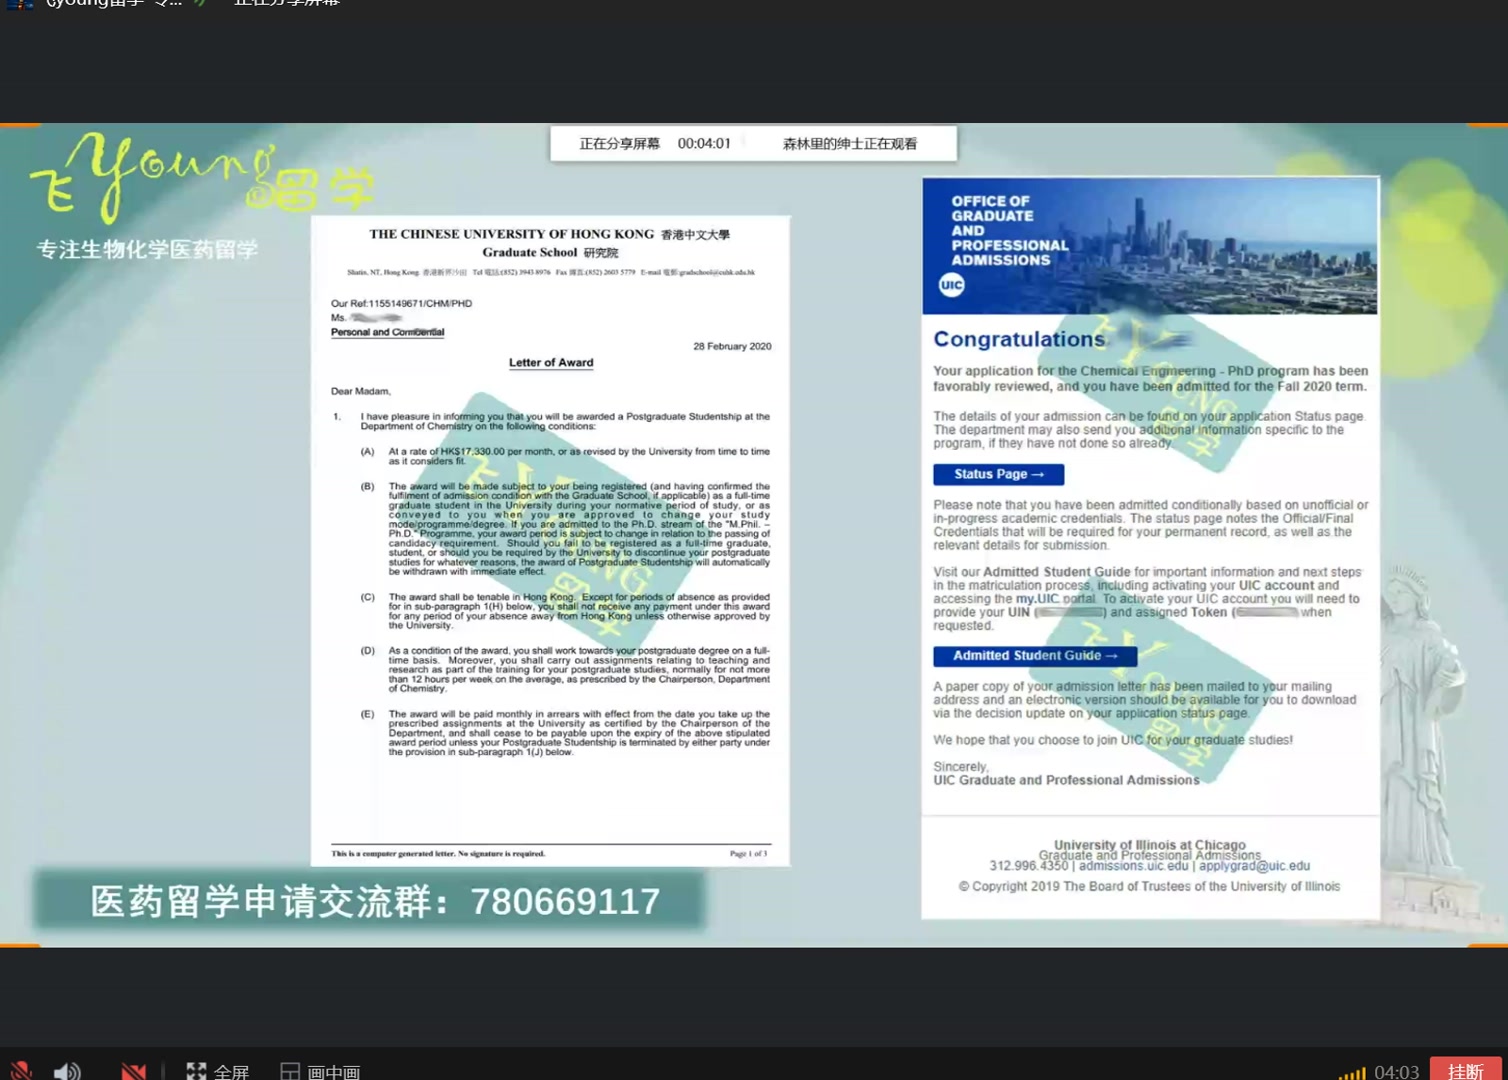Unmute the microphone in the call bar

[20, 1071]
